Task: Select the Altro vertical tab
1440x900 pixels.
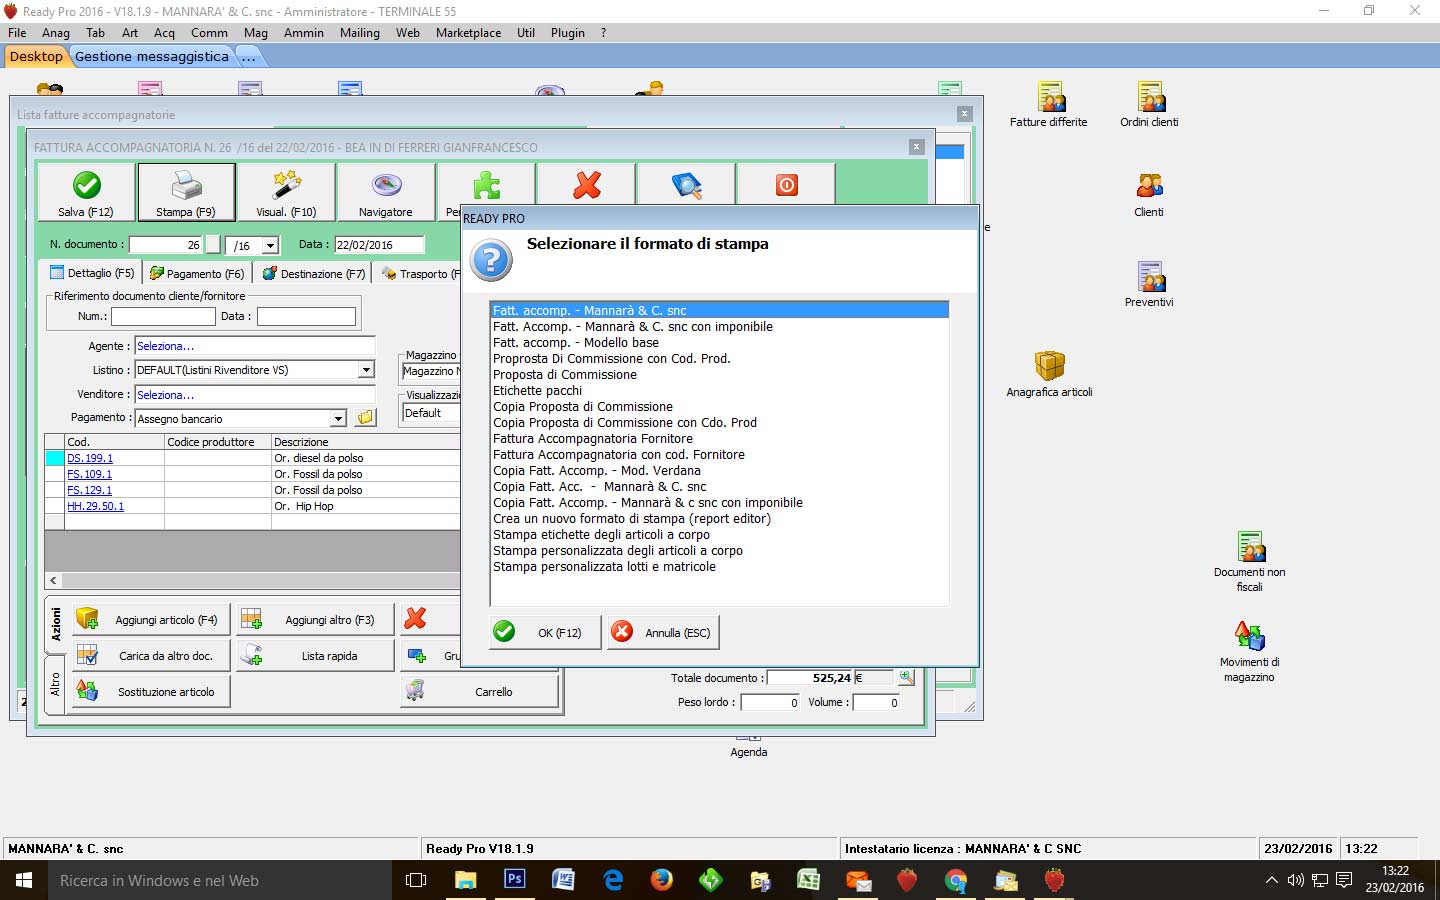Action: pos(55,684)
